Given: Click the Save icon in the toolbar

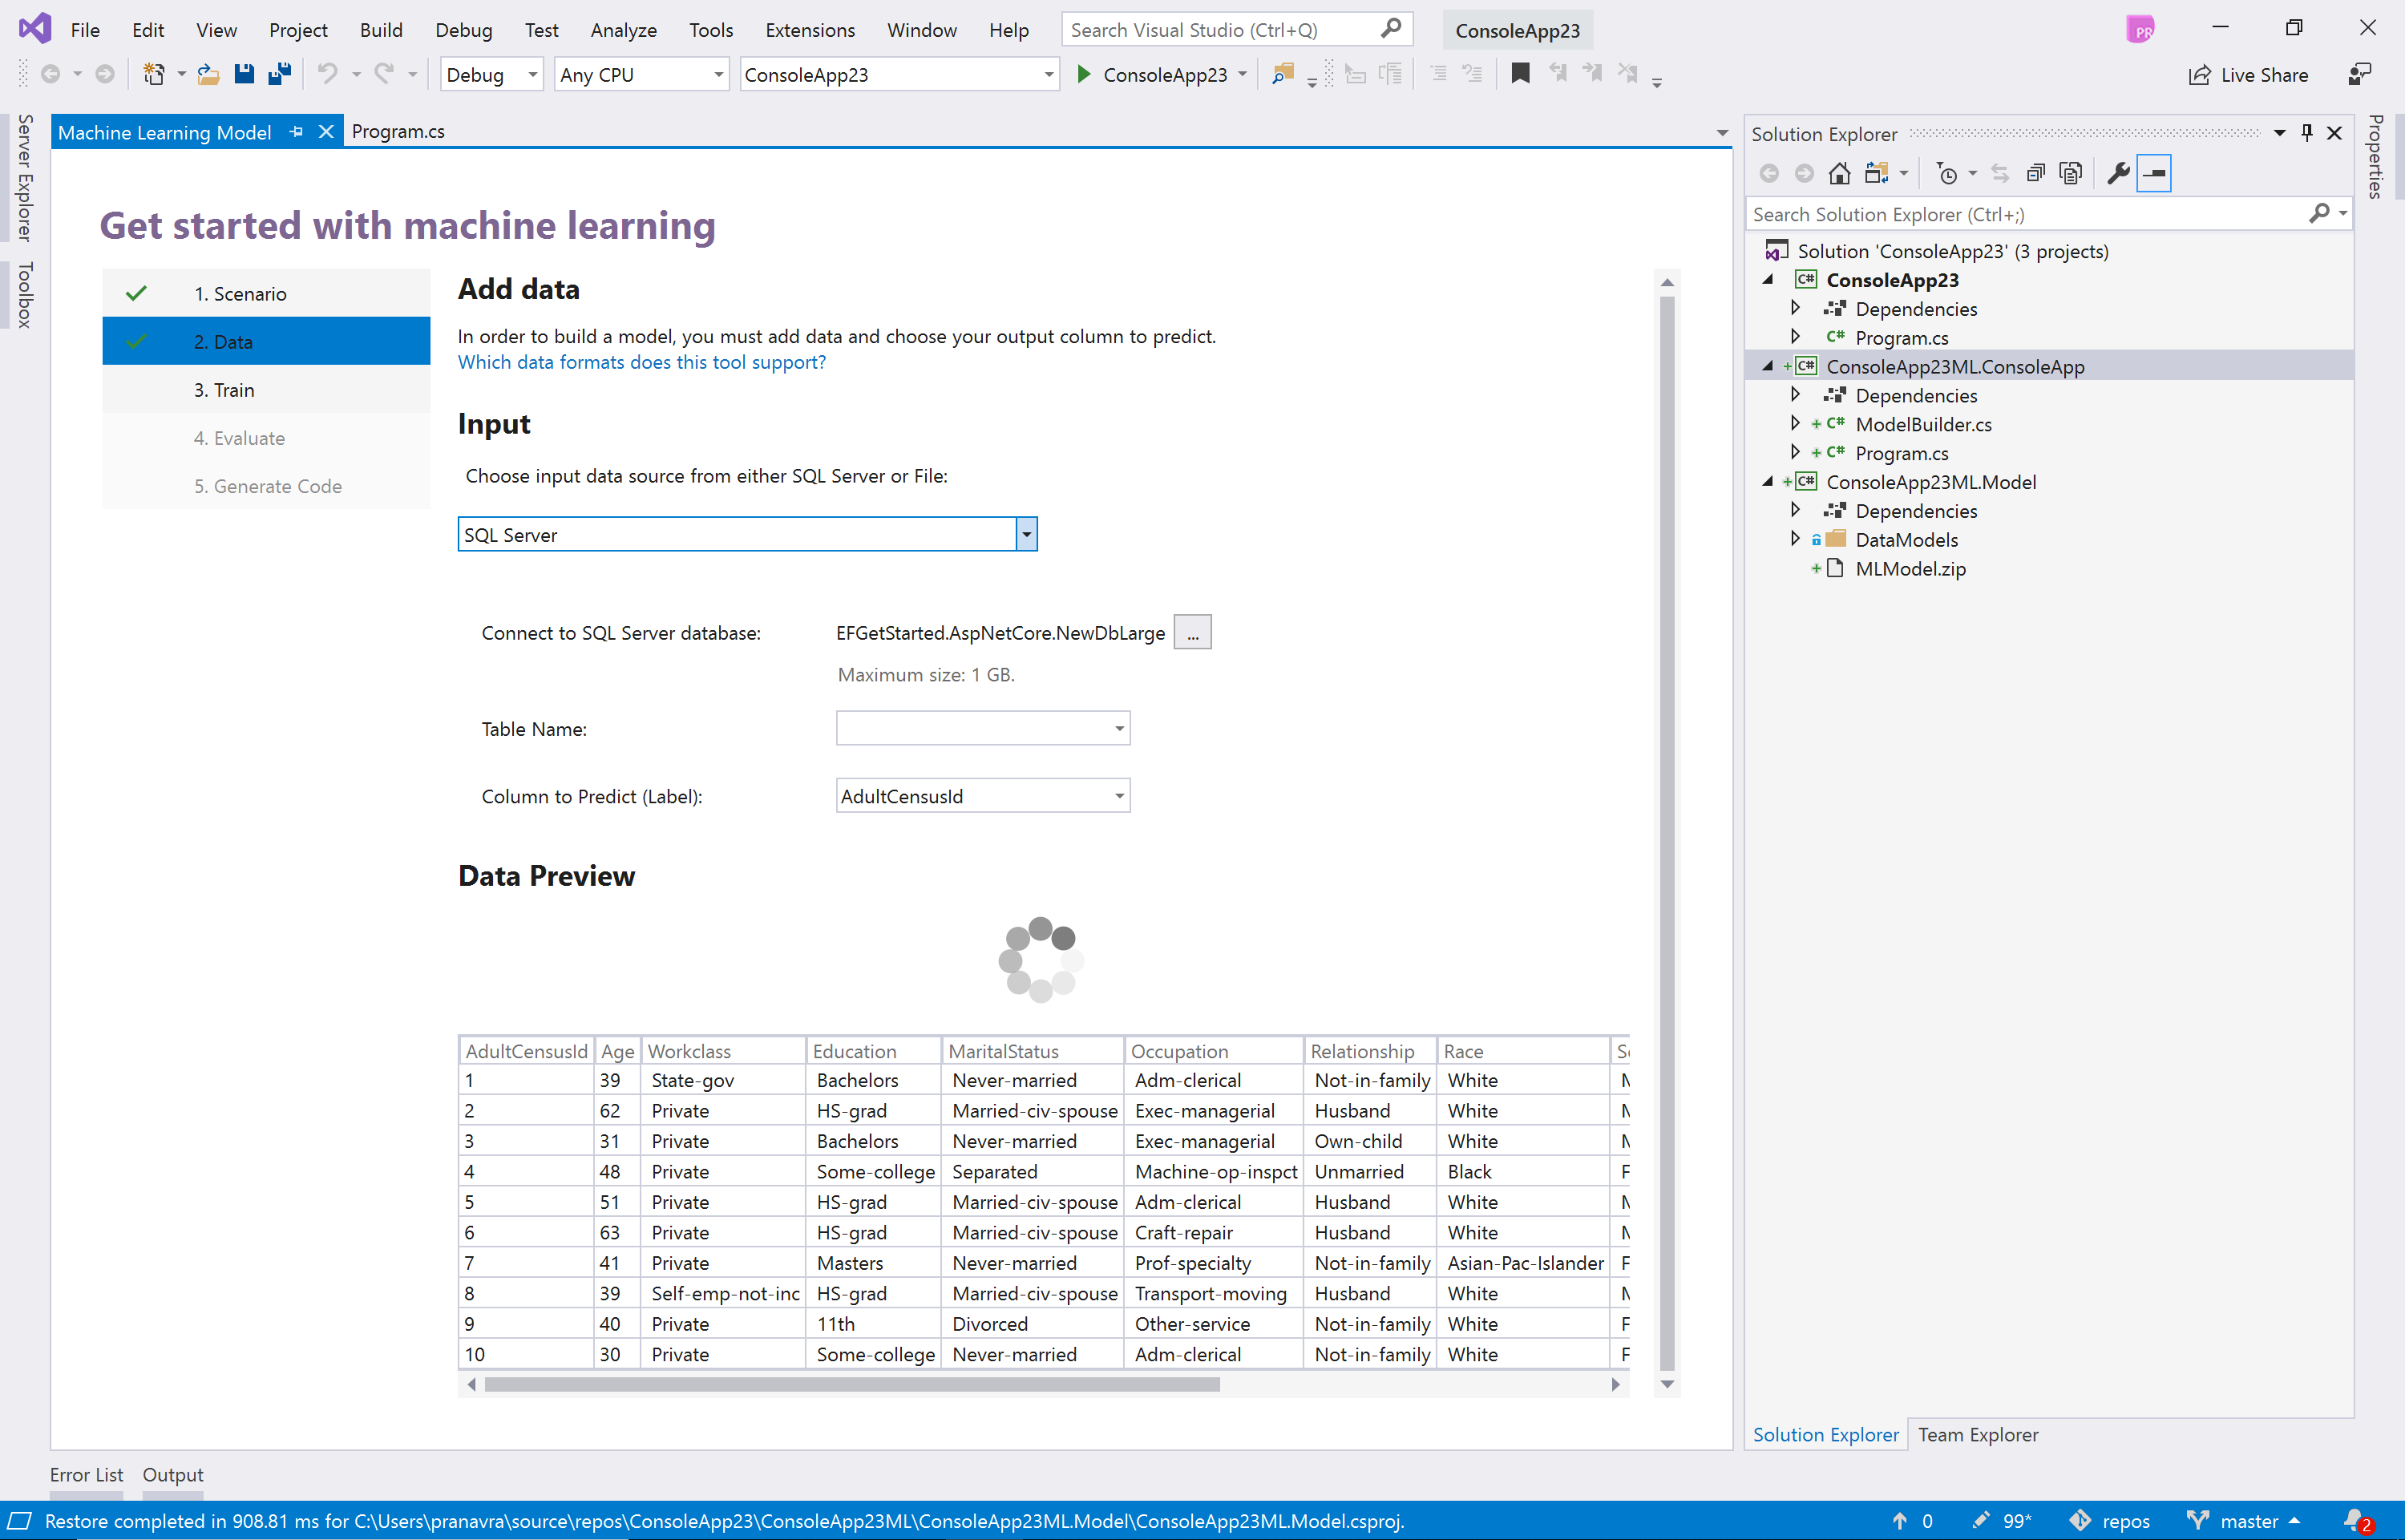Looking at the screenshot, I should 244,74.
